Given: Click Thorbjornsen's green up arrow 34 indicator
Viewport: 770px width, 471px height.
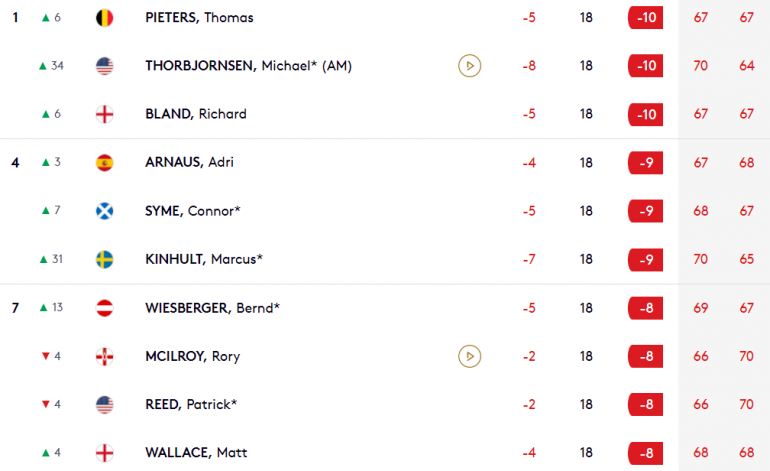Looking at the screenshot, I should (x=51, y=66).
